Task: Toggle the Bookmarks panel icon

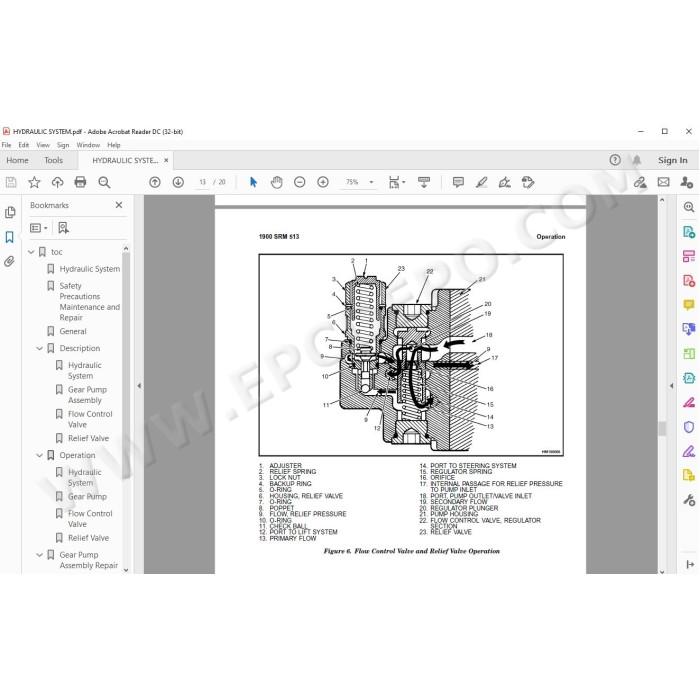Action: point(9,237)
